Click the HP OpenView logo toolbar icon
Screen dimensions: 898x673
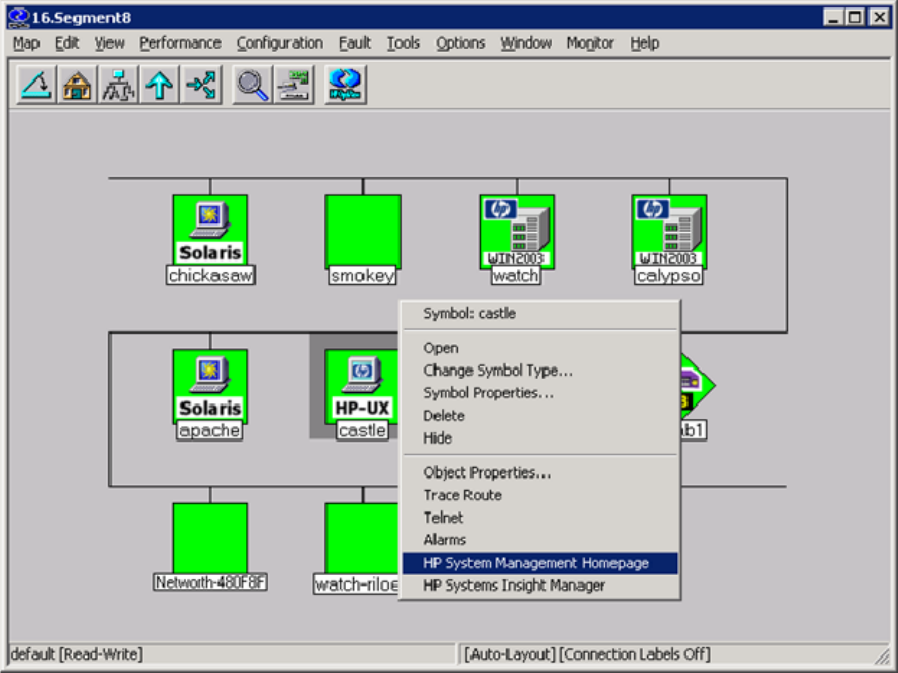pyautogui.click(x=345, y=85)
